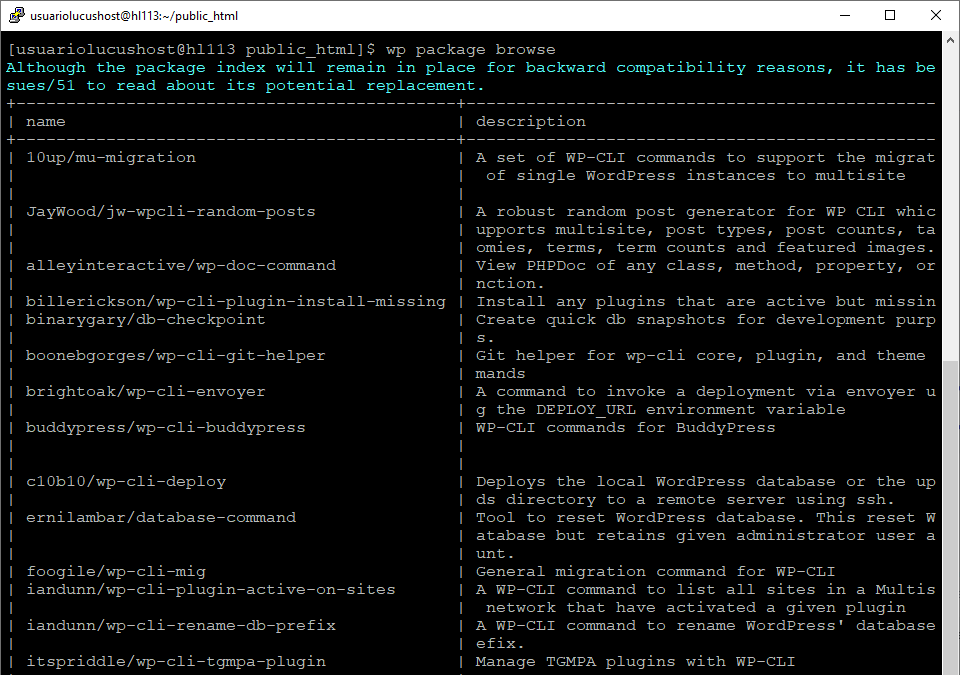The height and width of the screenshot is (675, 960).
Task: Click 'of single WordPress instances to multisite' line
Action: (x=696, y=176)
